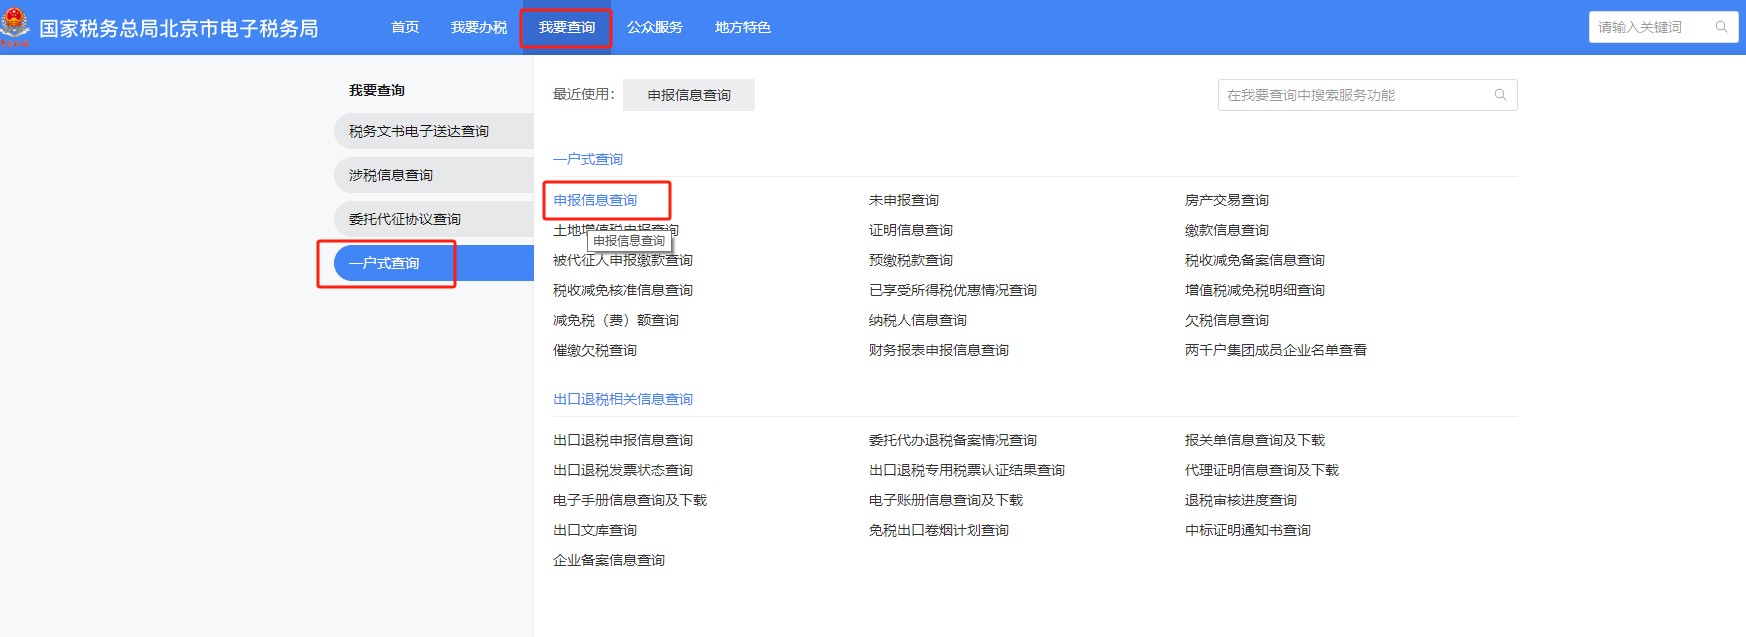This screenshot has height=637, width=1746.
Task: Open 已享受所得税优惠情况查询 link
Action: pyautogui.click(x=953, y=290)
